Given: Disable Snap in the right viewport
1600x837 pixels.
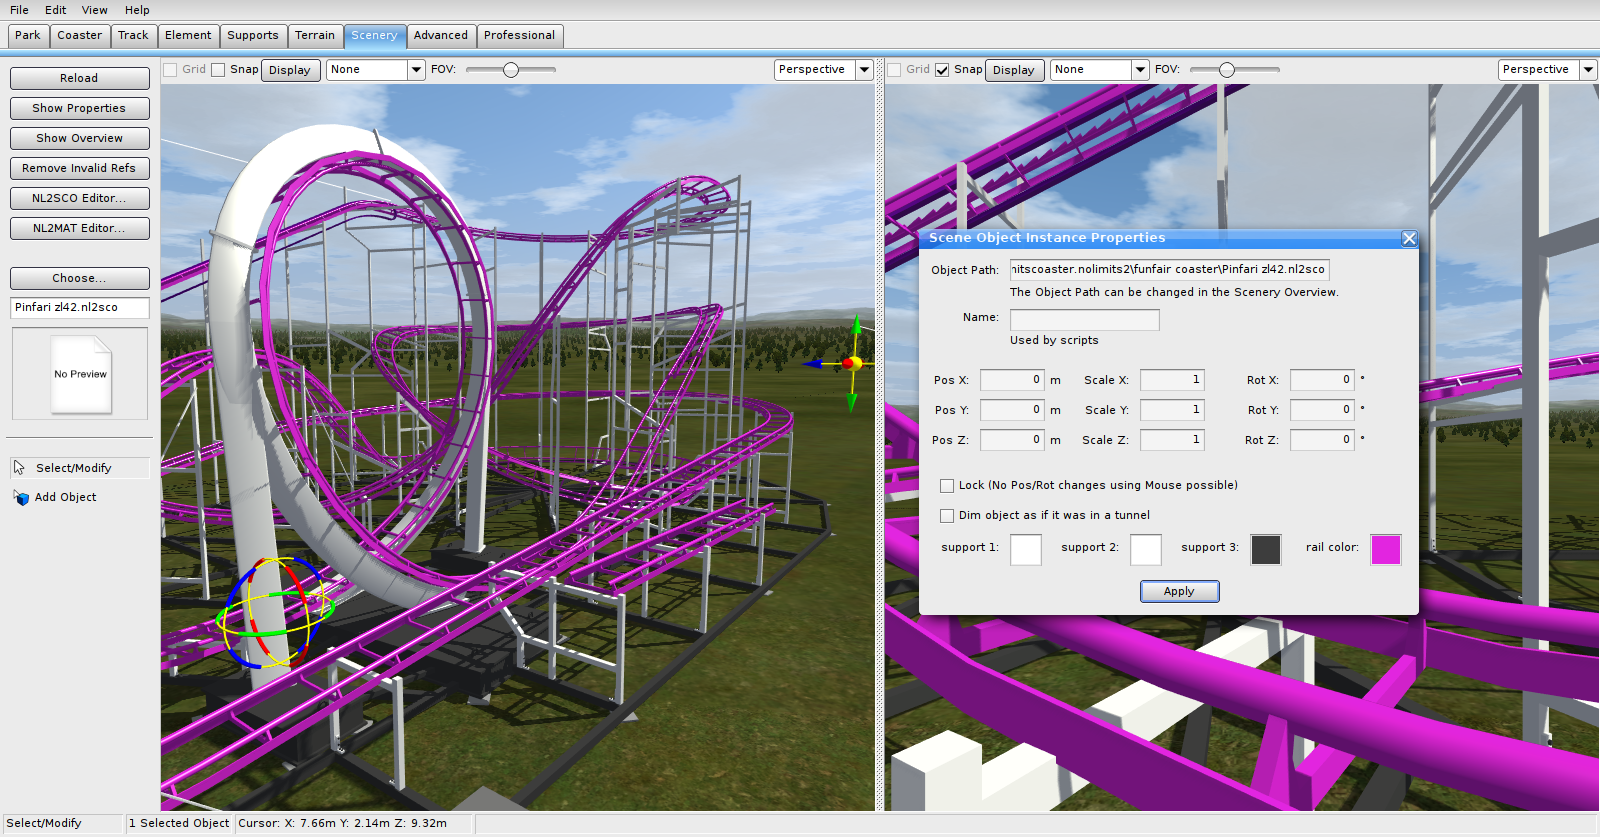Looking at the screenshot, I should click(942, 70).
